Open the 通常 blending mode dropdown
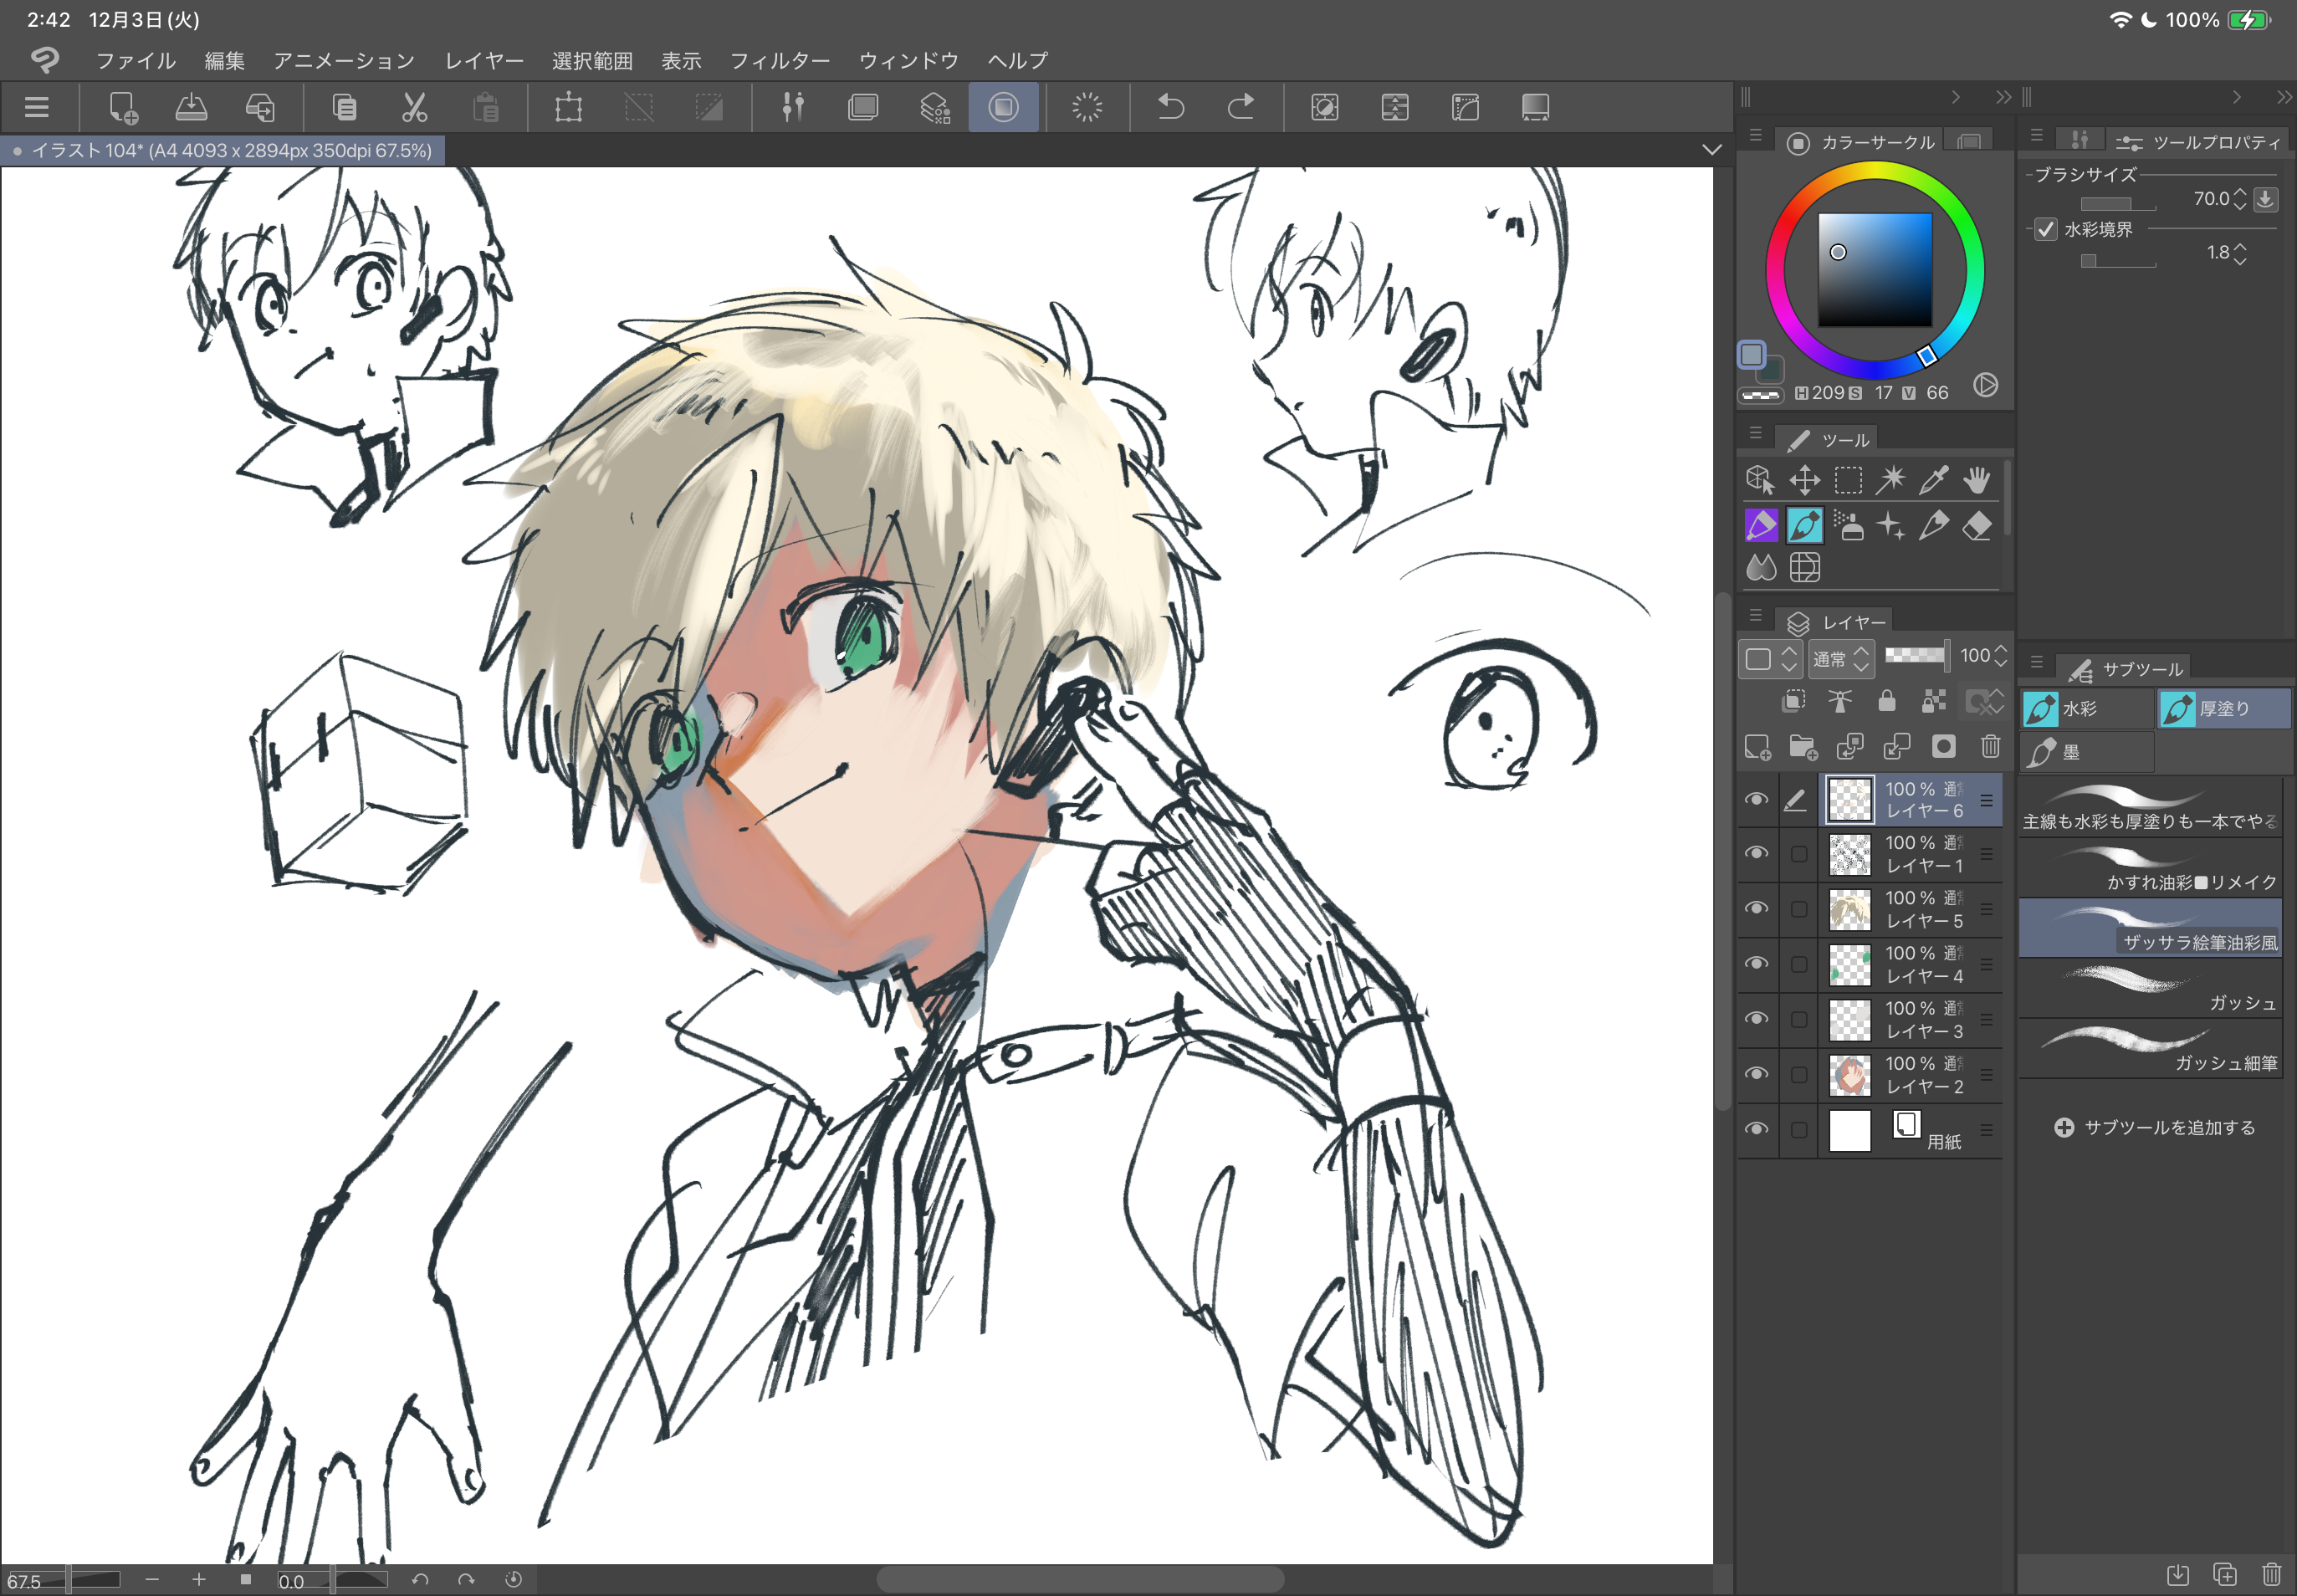The width and height of the screenshot is (2297, 1596). click(x=1840, y=658)
